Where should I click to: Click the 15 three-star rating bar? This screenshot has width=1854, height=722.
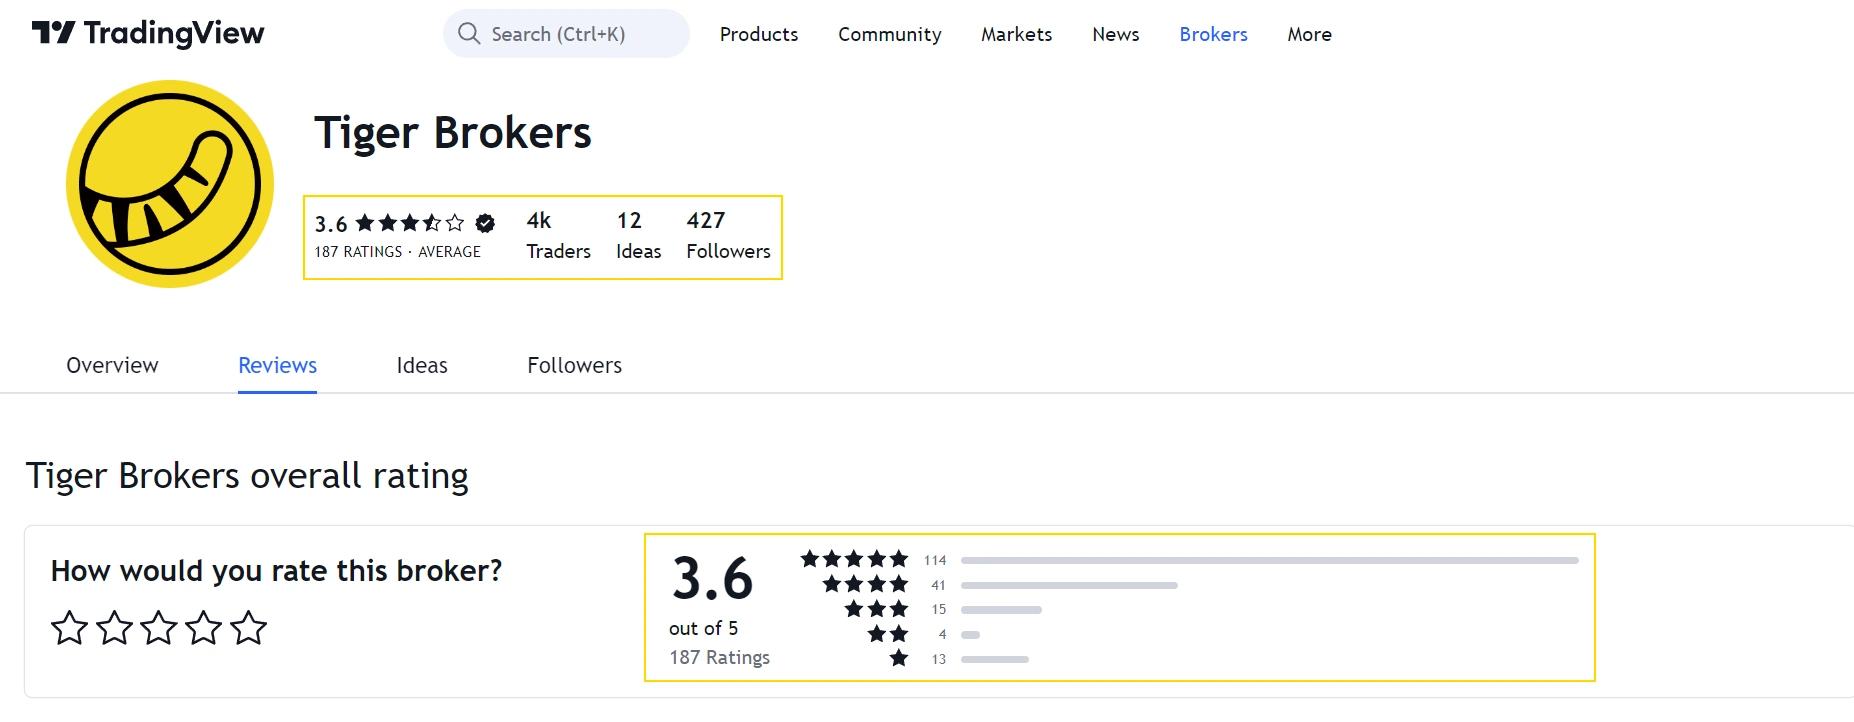point(1001,609)
